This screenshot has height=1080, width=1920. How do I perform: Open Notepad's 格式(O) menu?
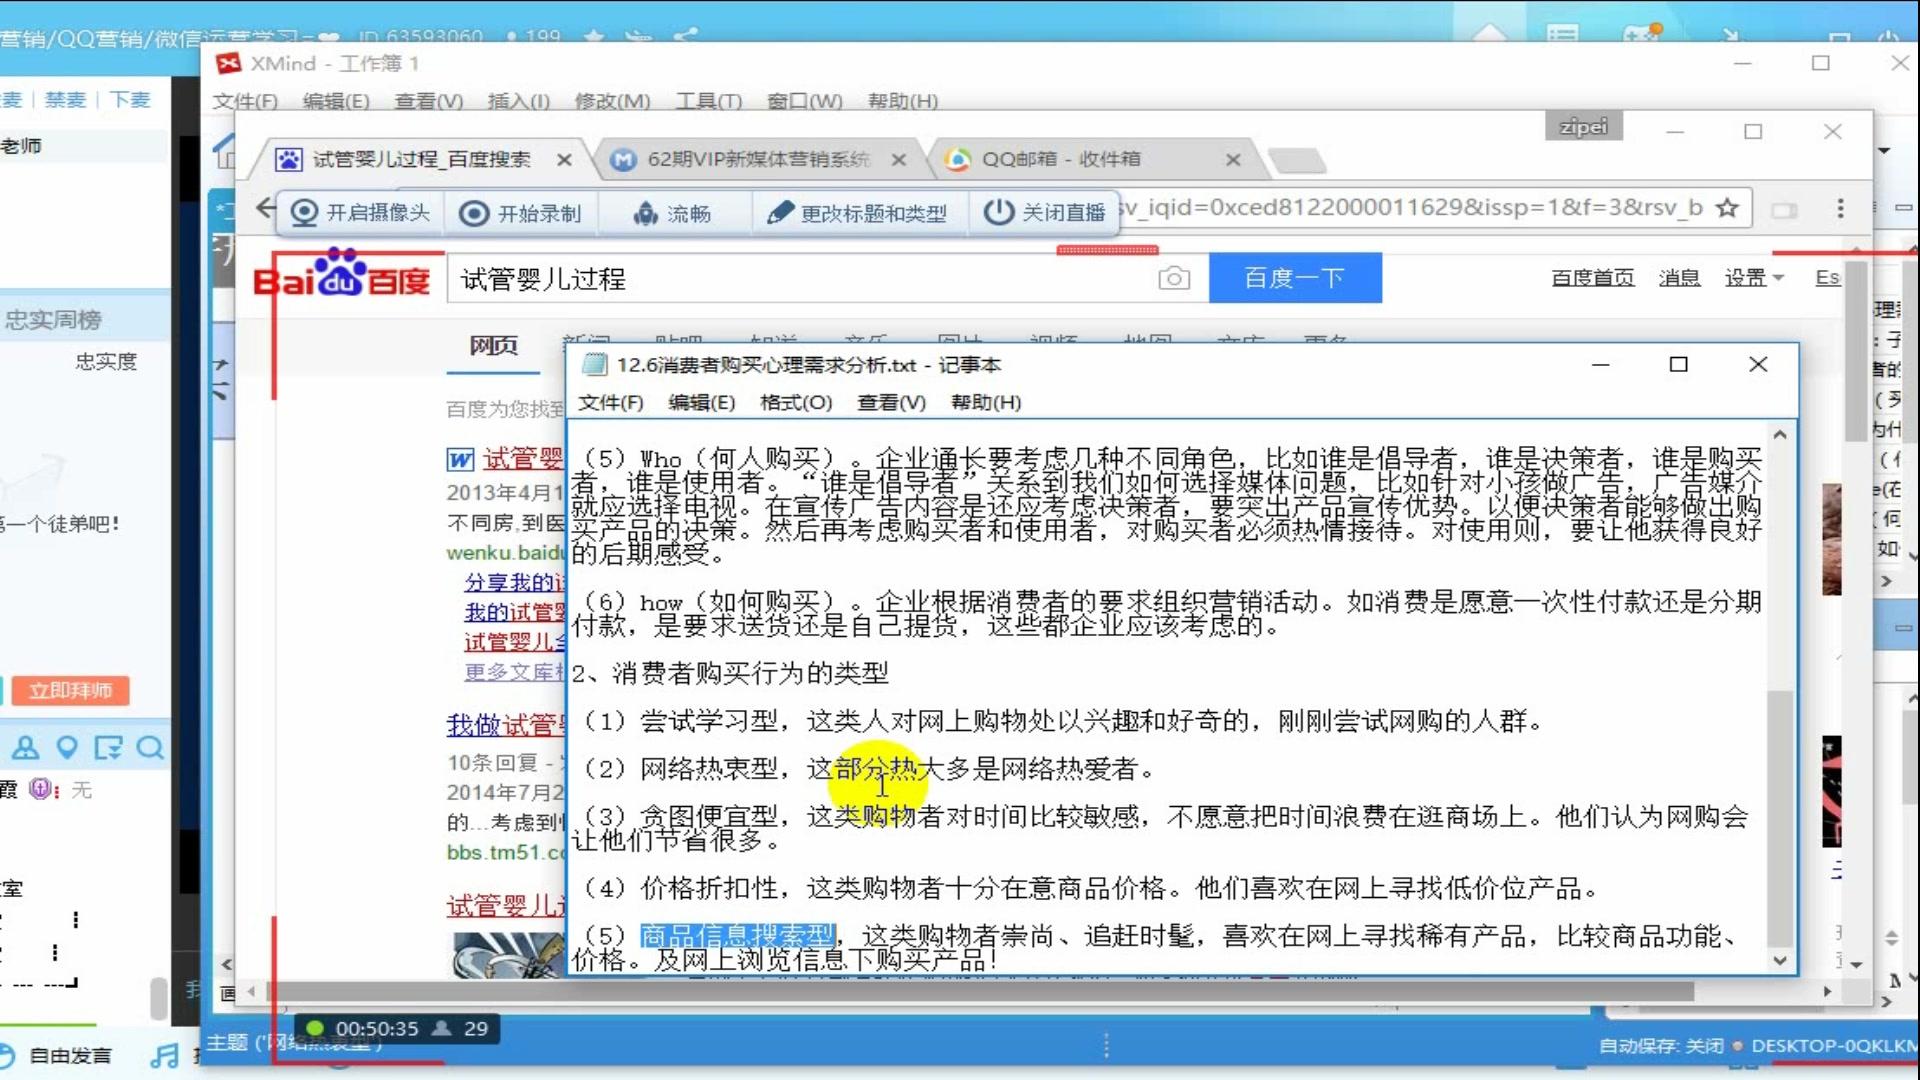tap(795, 402)
